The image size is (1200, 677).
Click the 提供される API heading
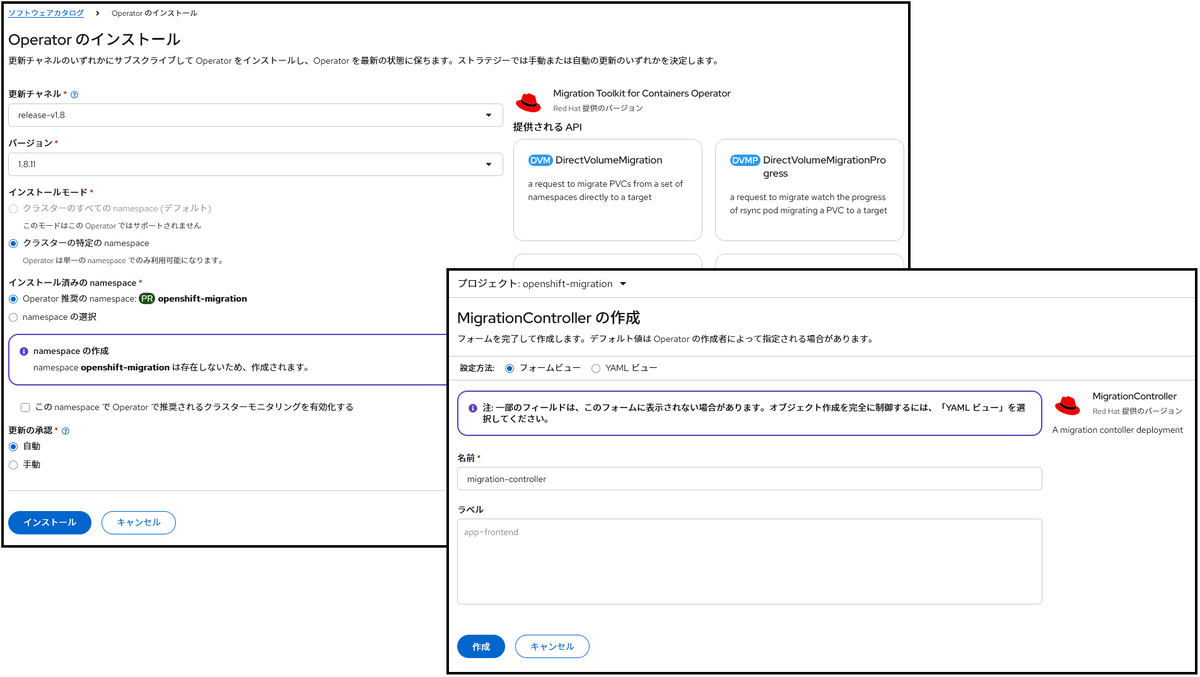click(x=547, y=127)
